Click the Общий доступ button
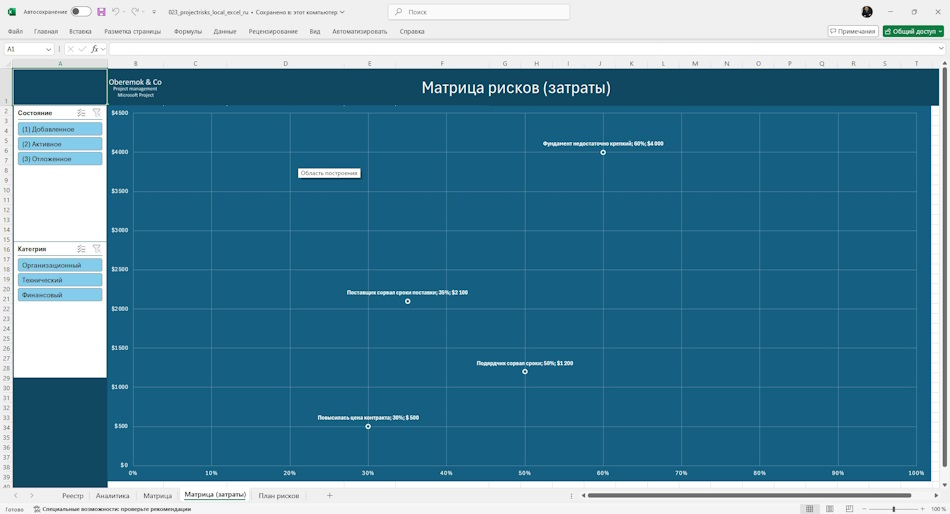The image size is (950, 514). 913,32
